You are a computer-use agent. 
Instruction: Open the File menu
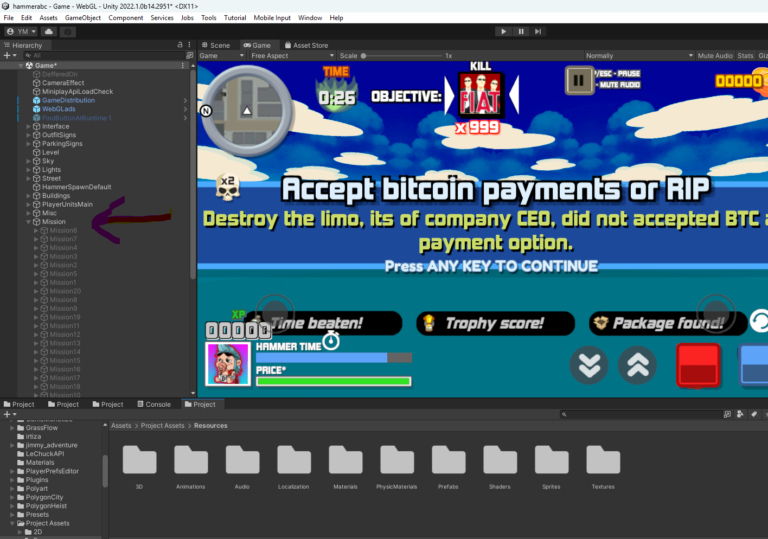(9, 18)
